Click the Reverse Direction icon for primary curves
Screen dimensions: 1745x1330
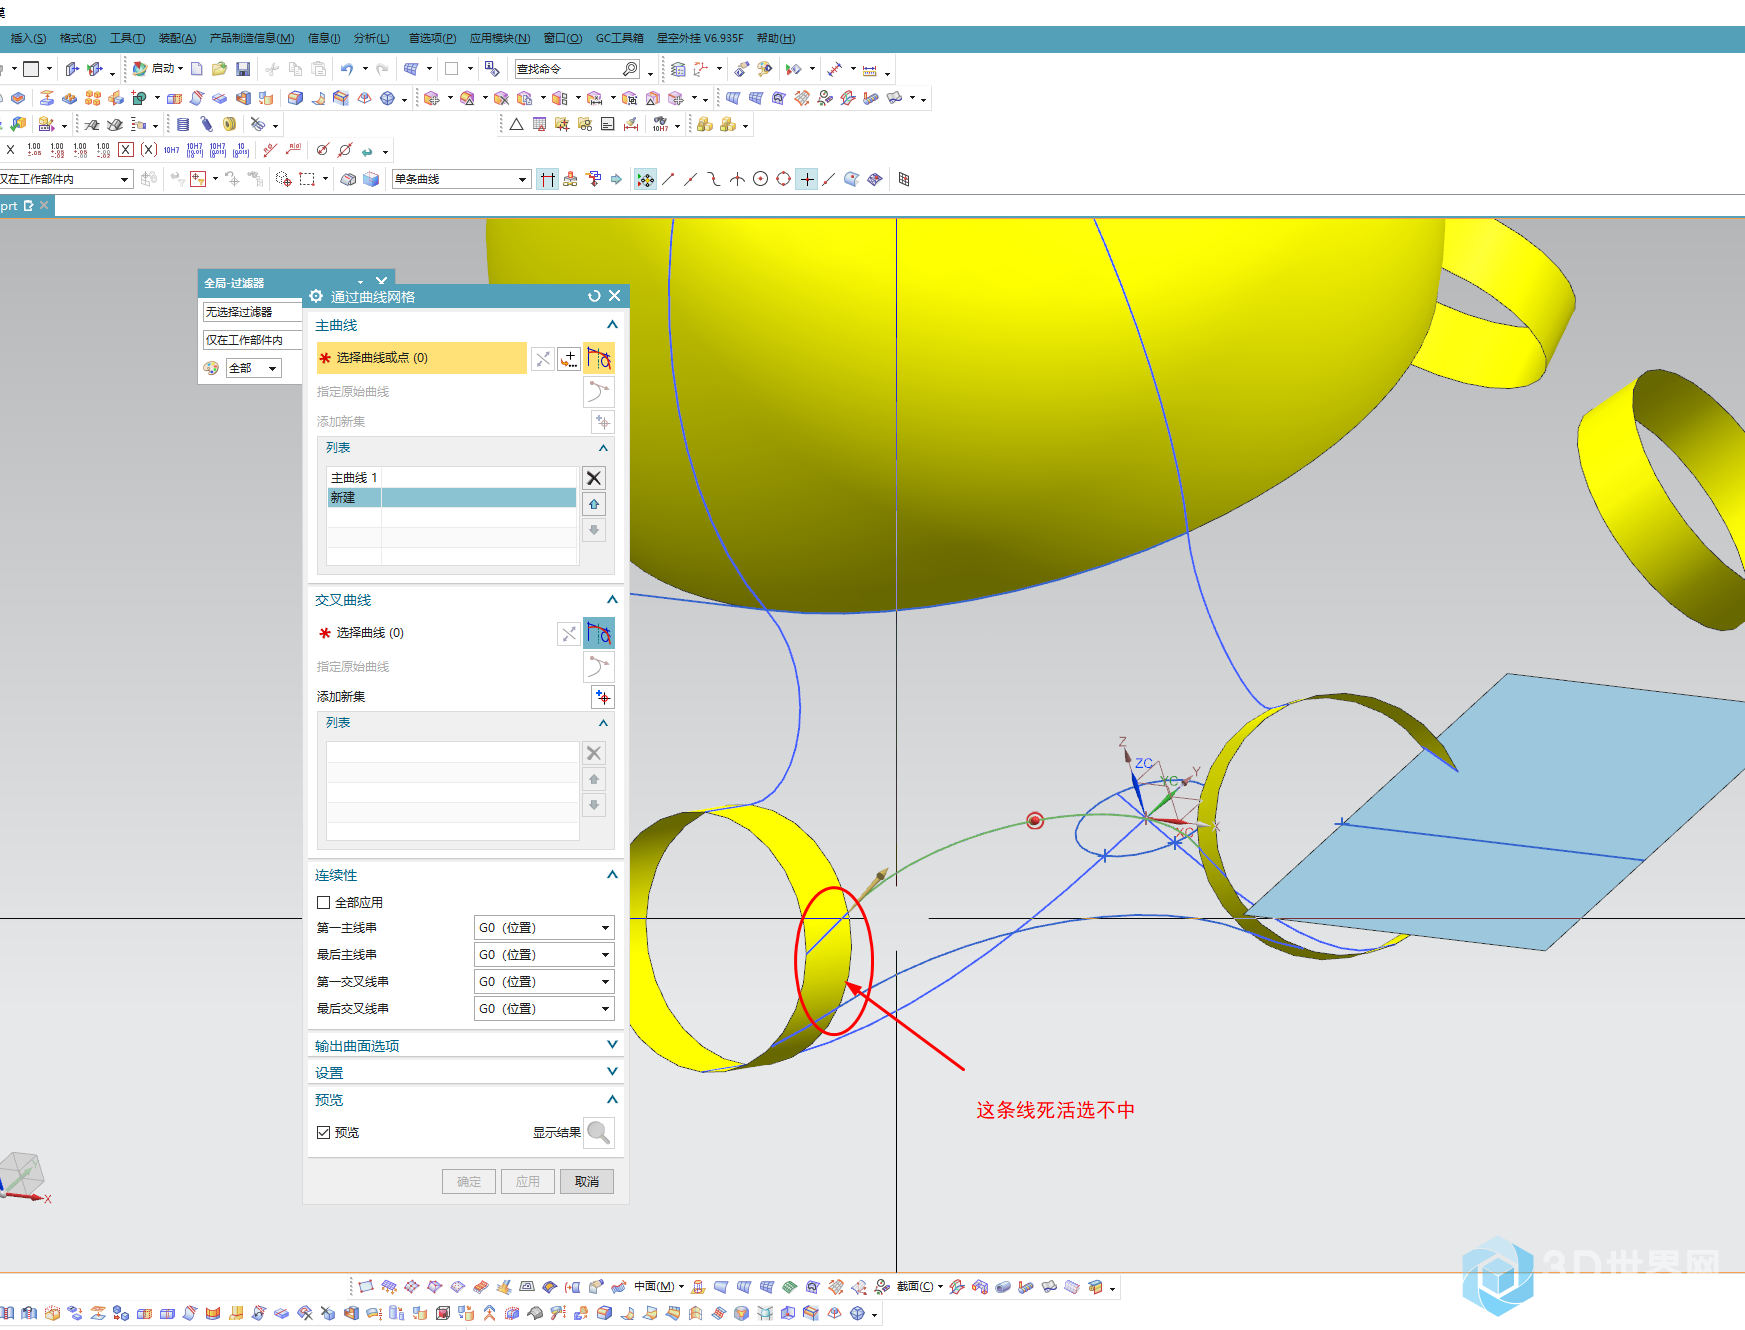(543, 358)
